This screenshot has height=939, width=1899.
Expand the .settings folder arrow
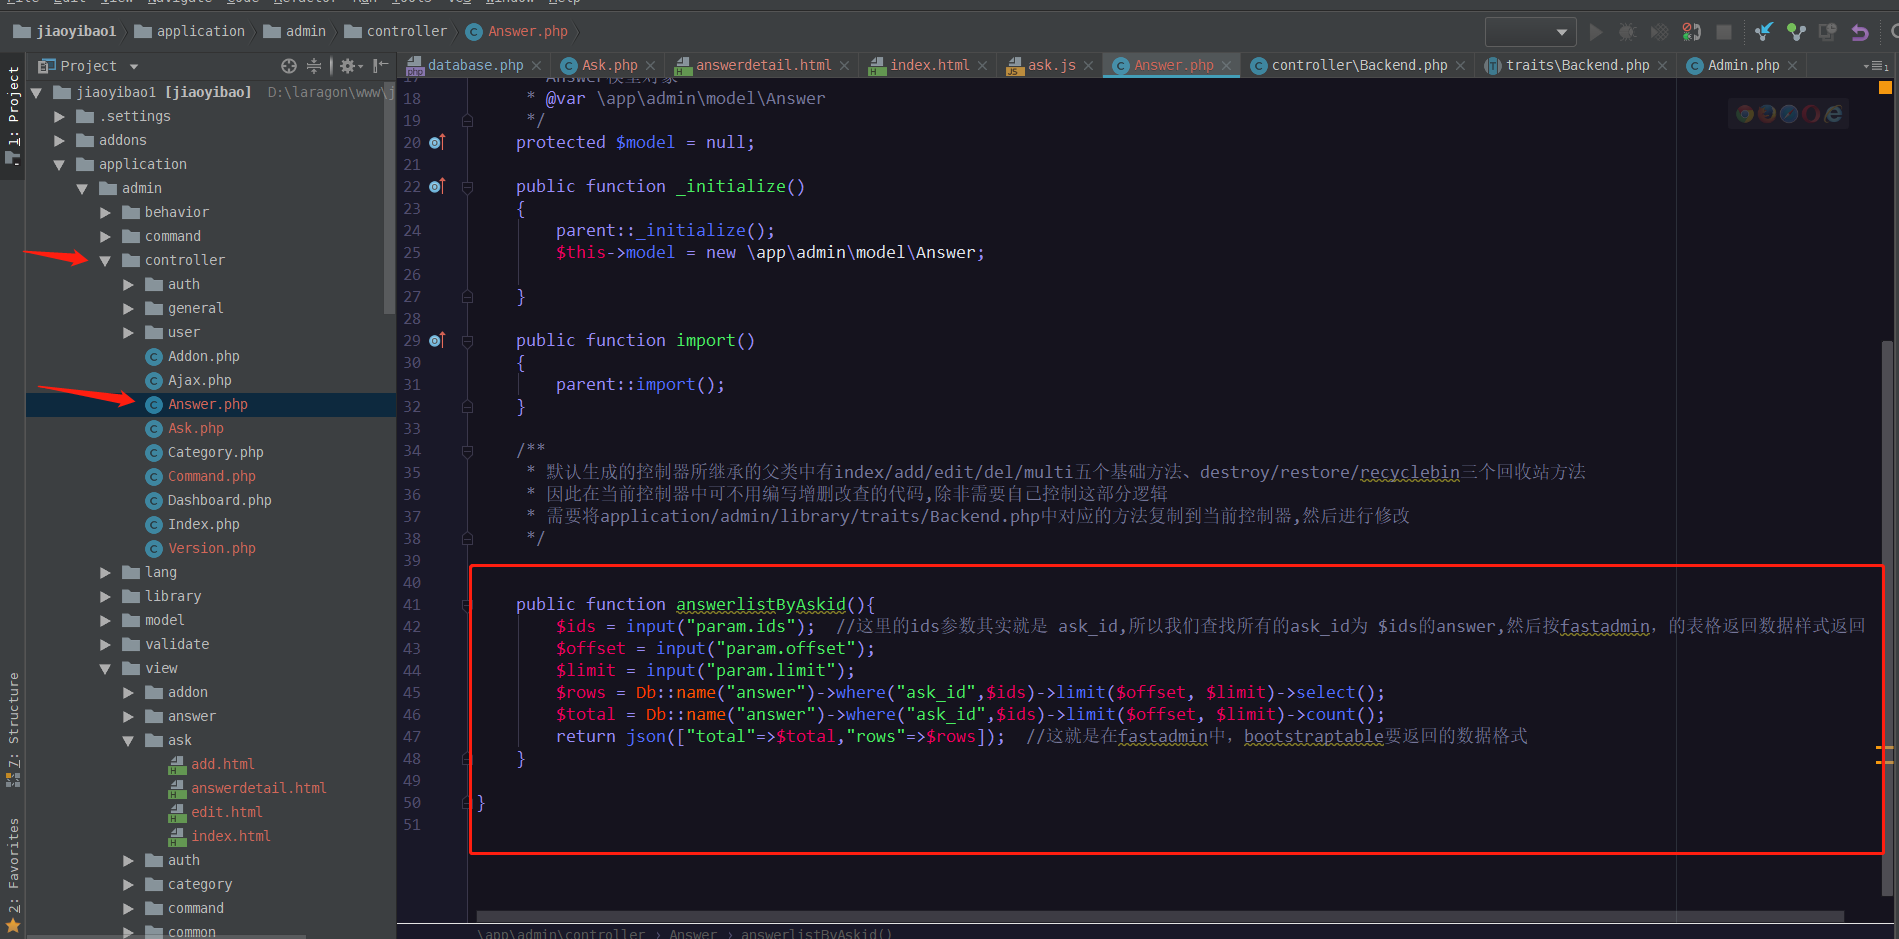click(x=59, y=117)
